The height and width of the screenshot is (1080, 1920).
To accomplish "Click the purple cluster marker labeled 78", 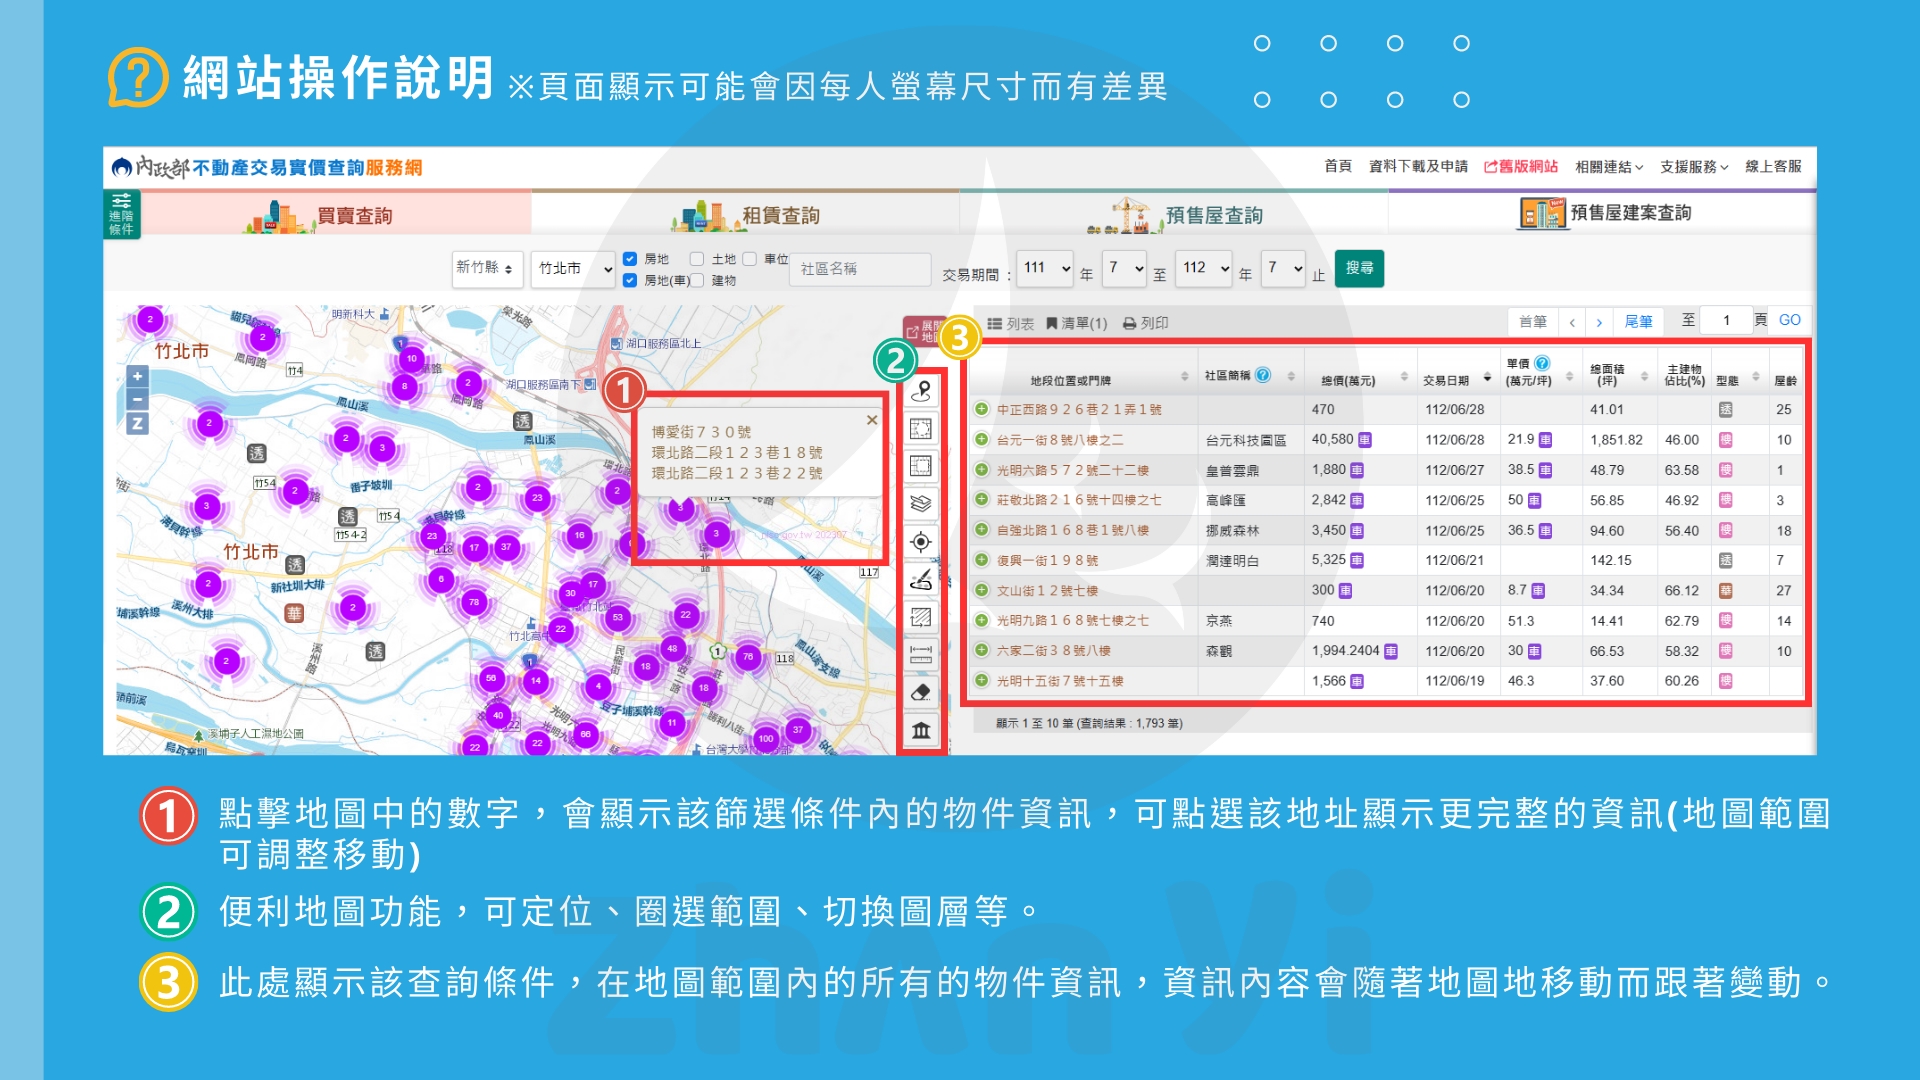I will tap(474, 601).
